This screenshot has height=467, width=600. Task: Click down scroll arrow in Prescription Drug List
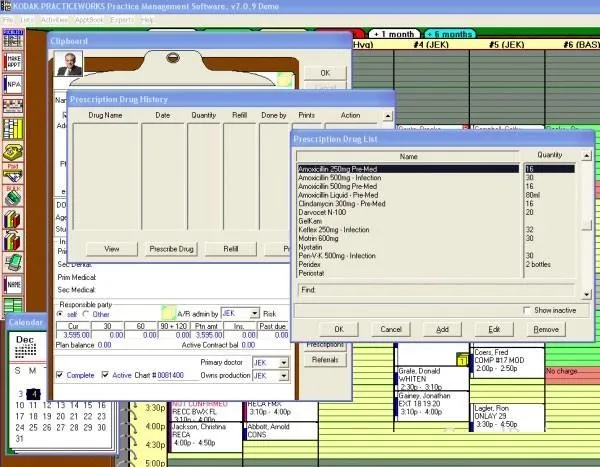coord(586,294)
